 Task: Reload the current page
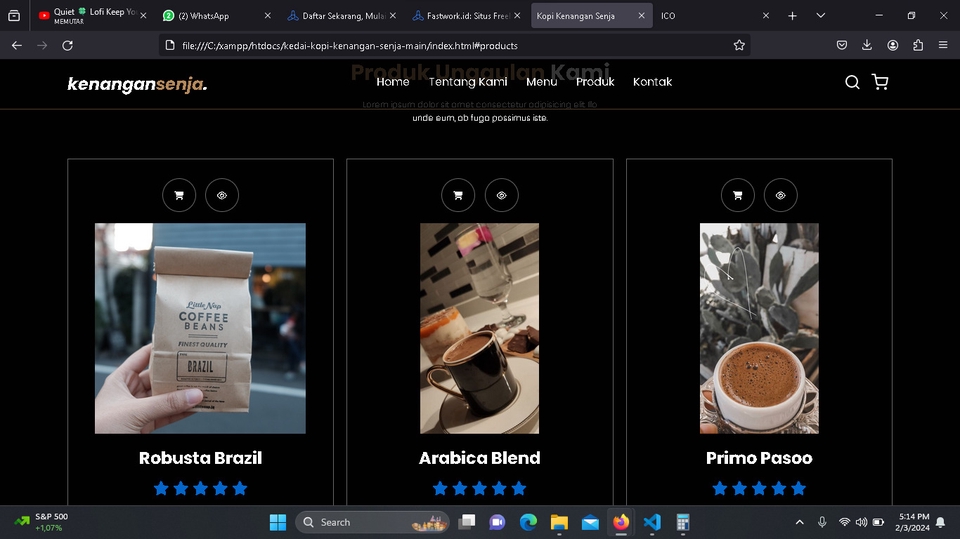(67, 45)
